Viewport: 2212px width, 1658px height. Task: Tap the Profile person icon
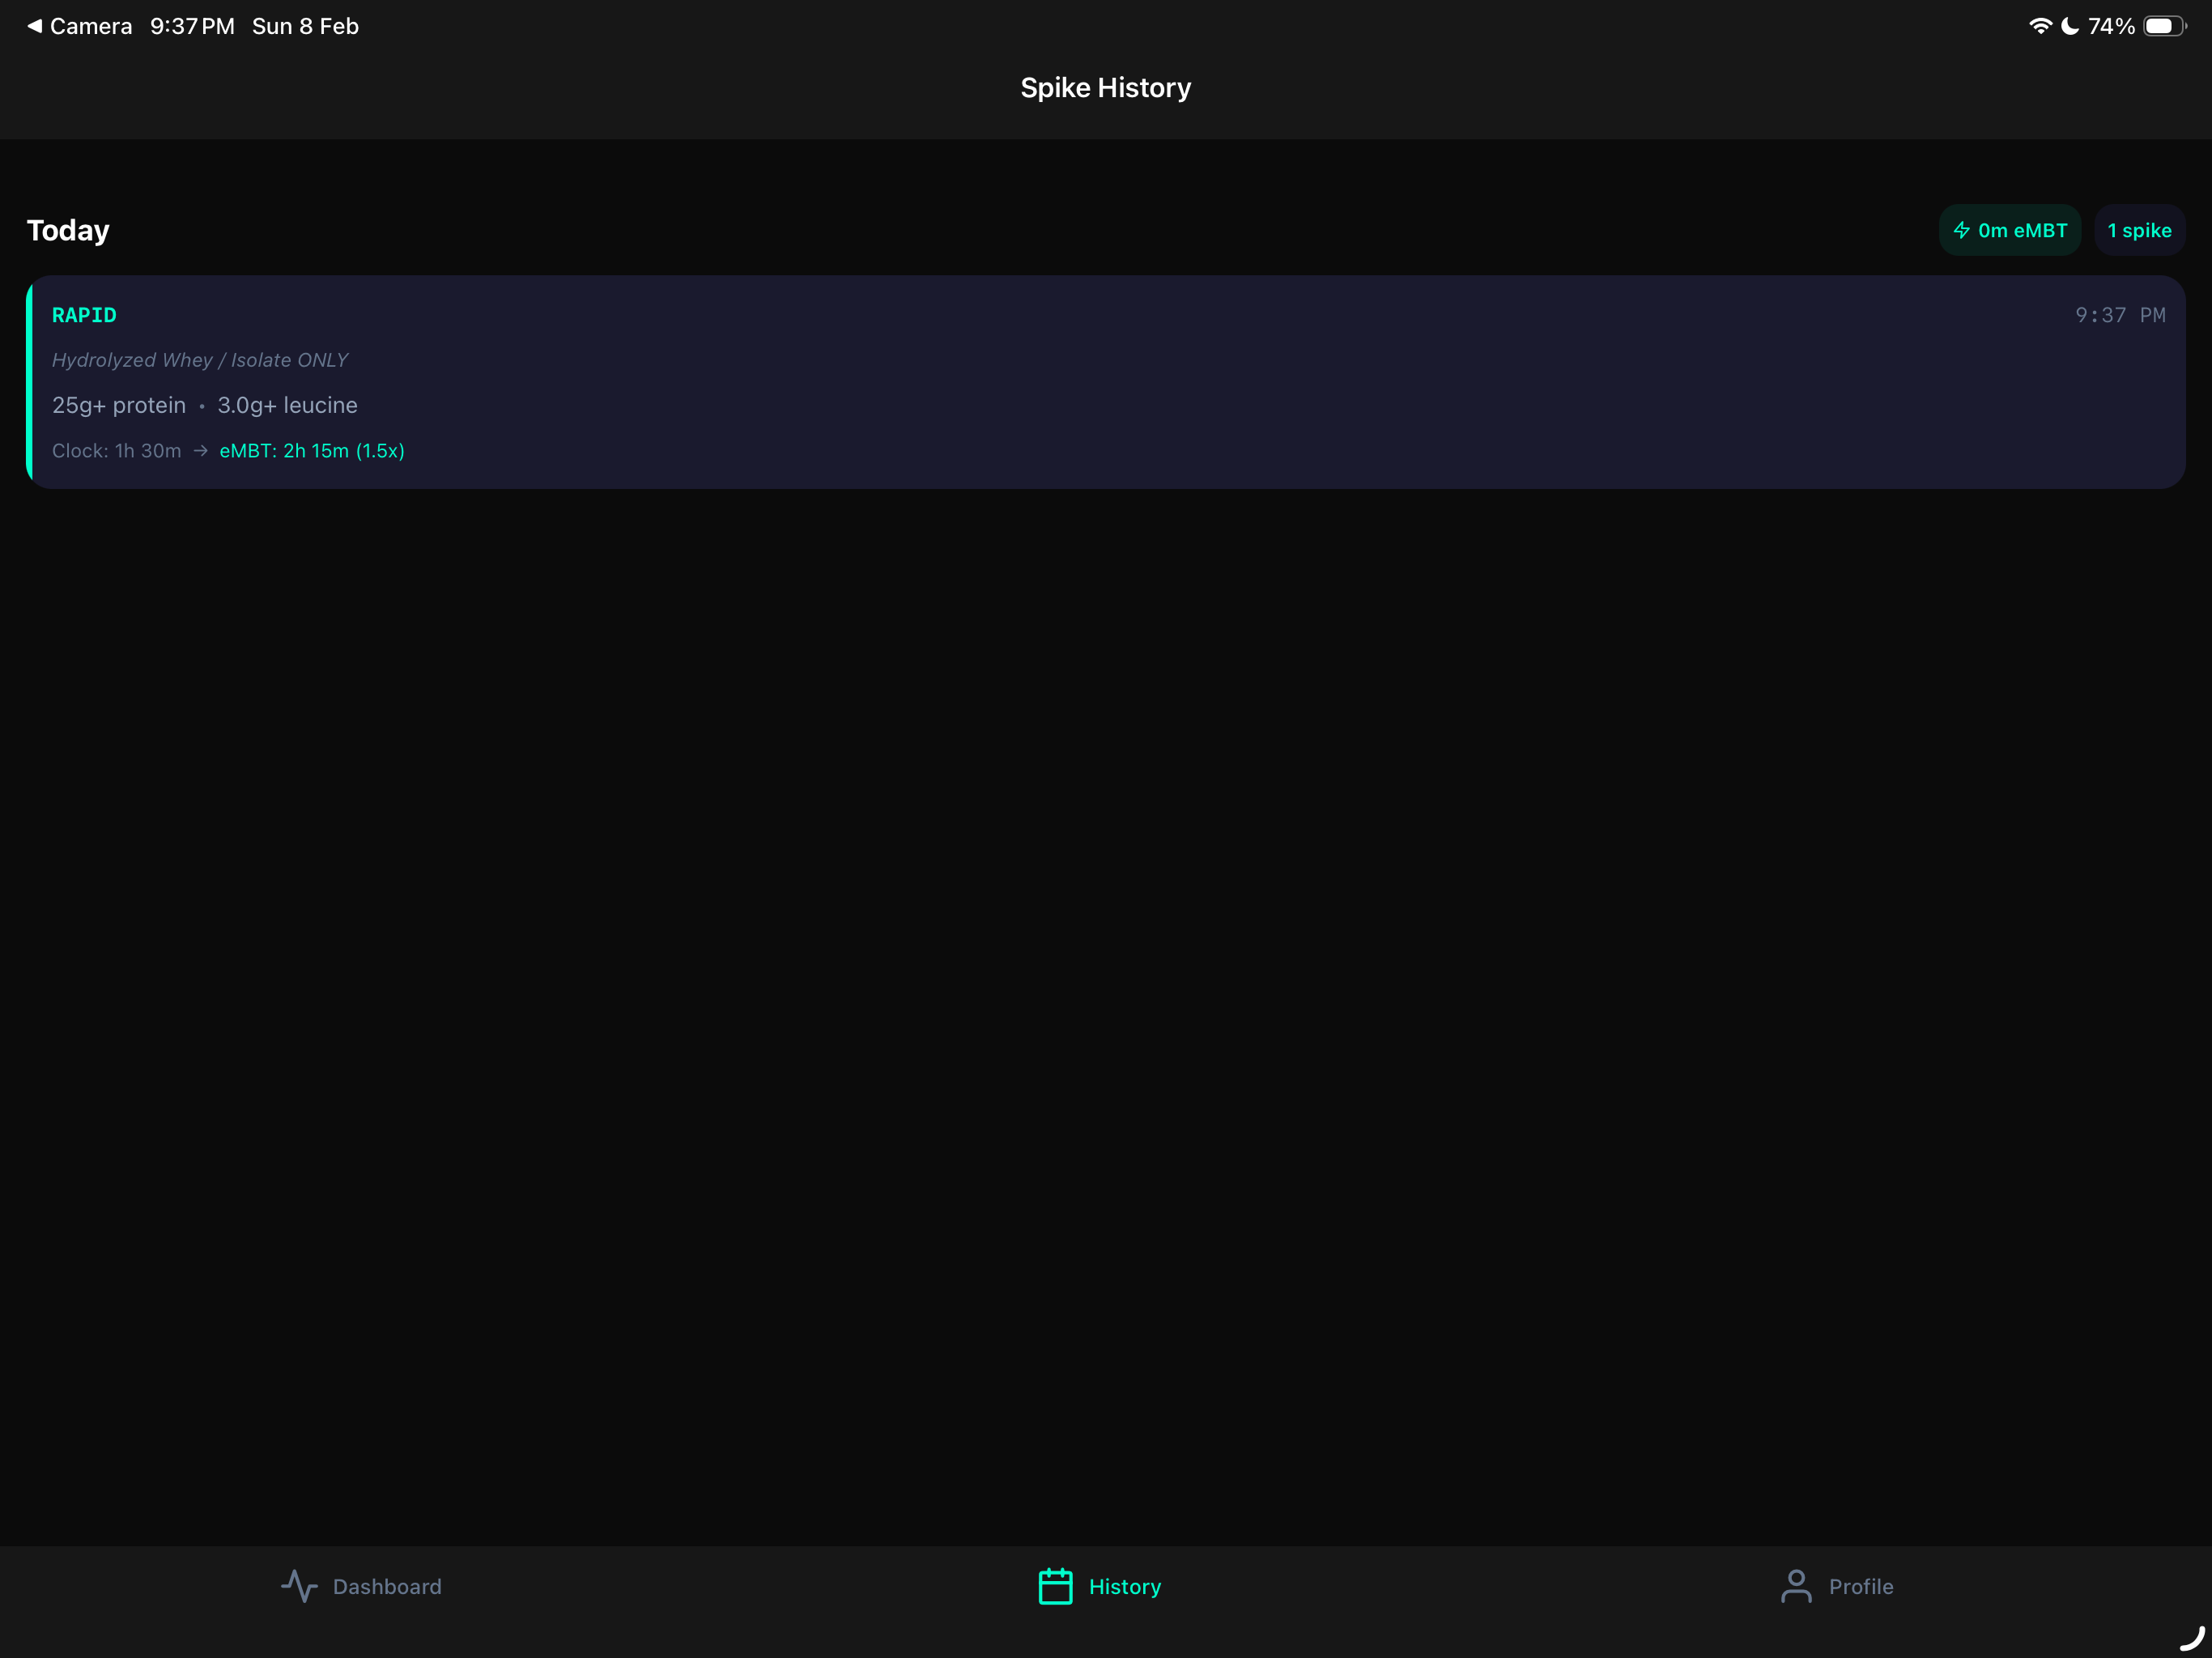tap(1796, 1586)
